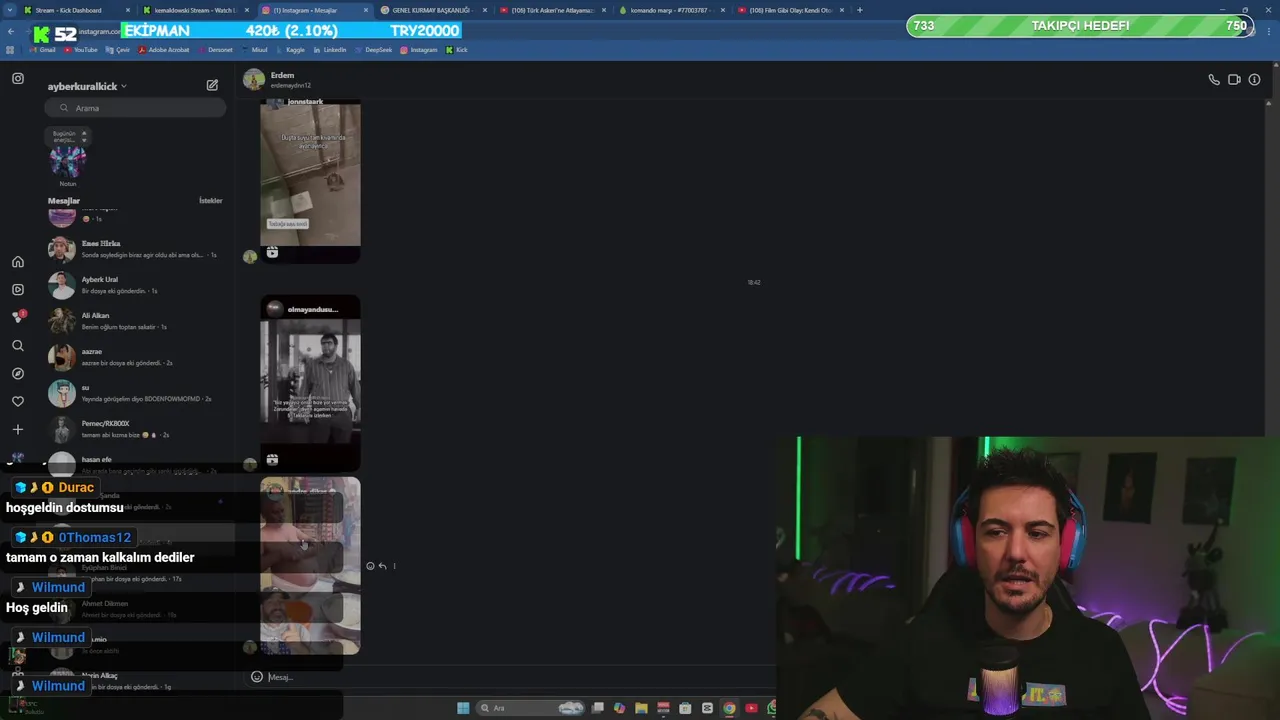Image resolution: width=1280 pixels, height=720 pixels.
Task: Open the Pemeç/RK800X conversation
Action: point(135,429)
